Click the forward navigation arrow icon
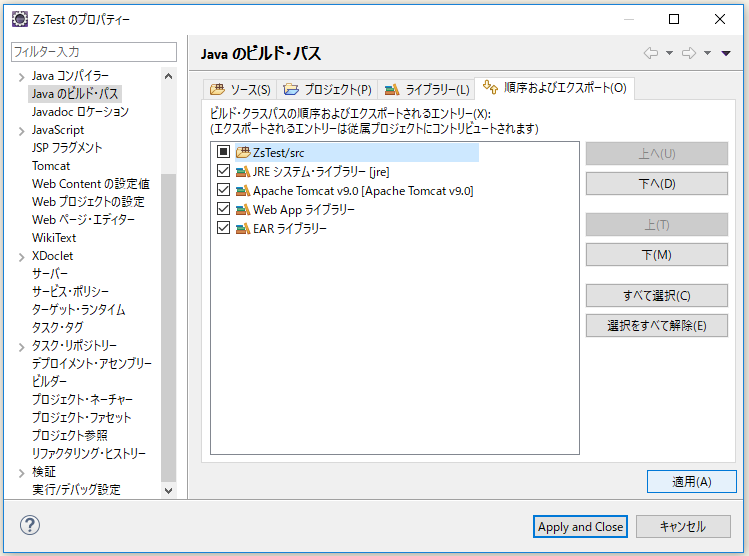749x556 pixels. 689,53
